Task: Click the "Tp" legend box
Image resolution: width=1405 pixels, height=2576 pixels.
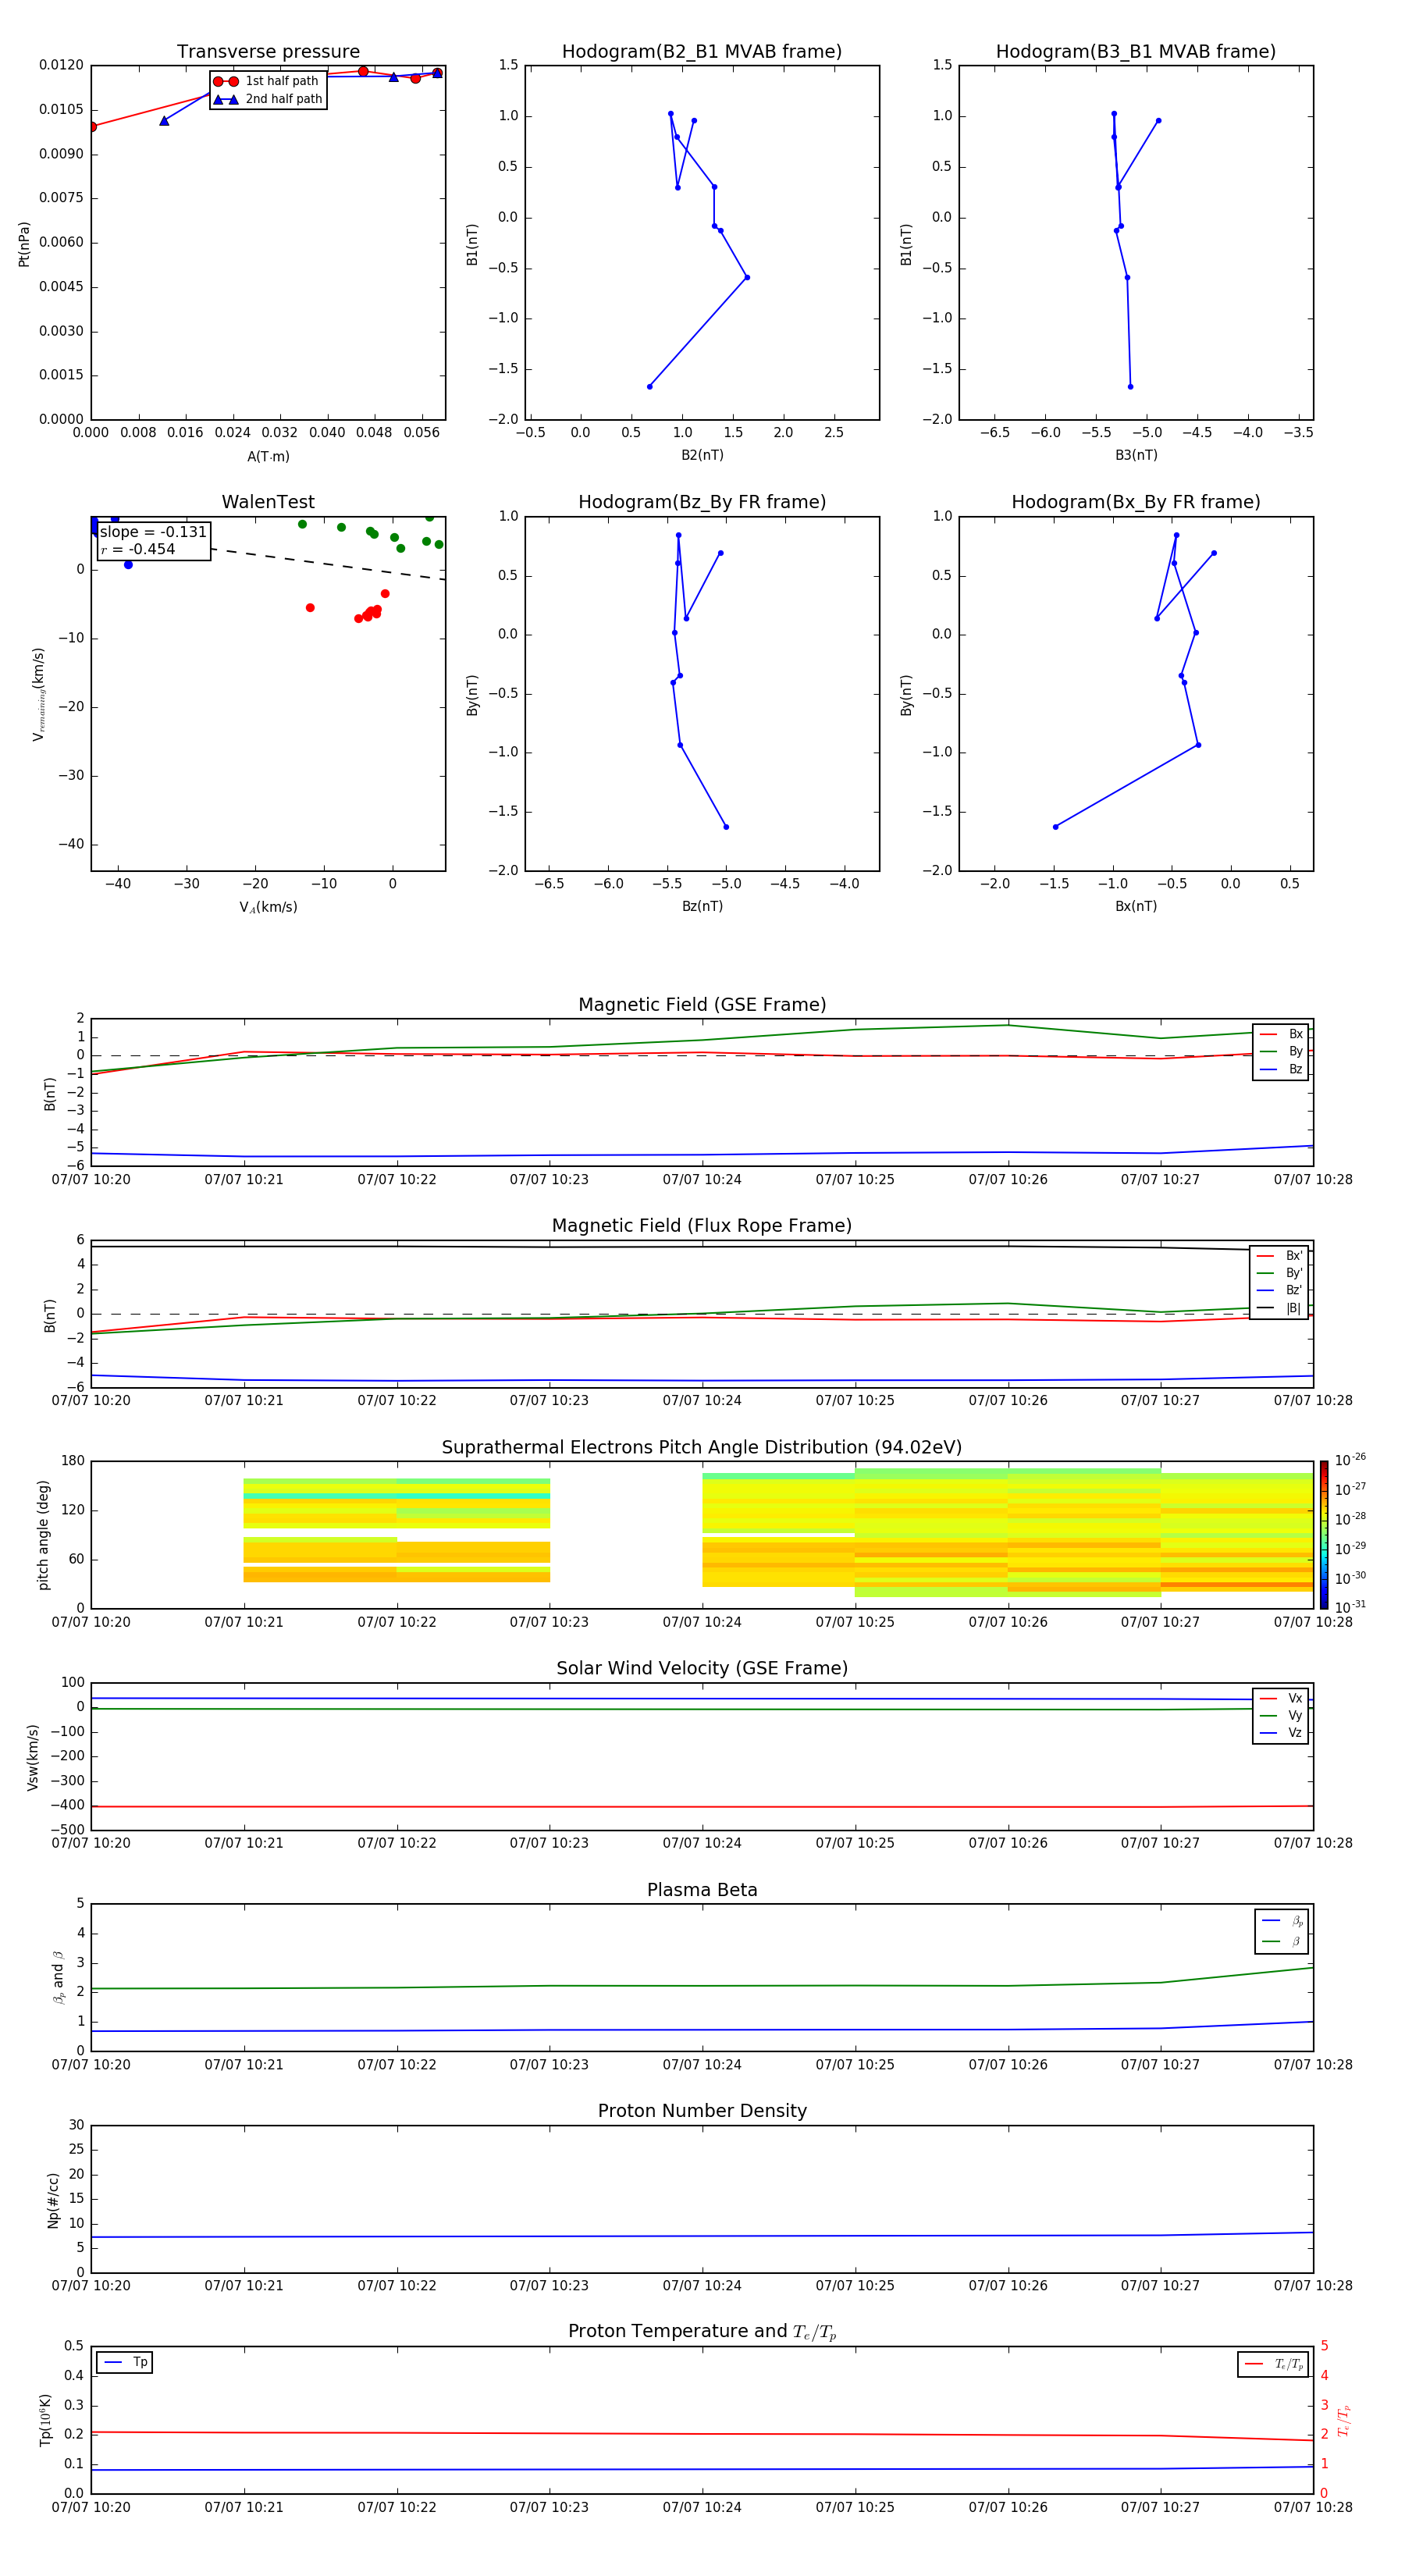Action: pyautogui.click(x=125, y=2362)
